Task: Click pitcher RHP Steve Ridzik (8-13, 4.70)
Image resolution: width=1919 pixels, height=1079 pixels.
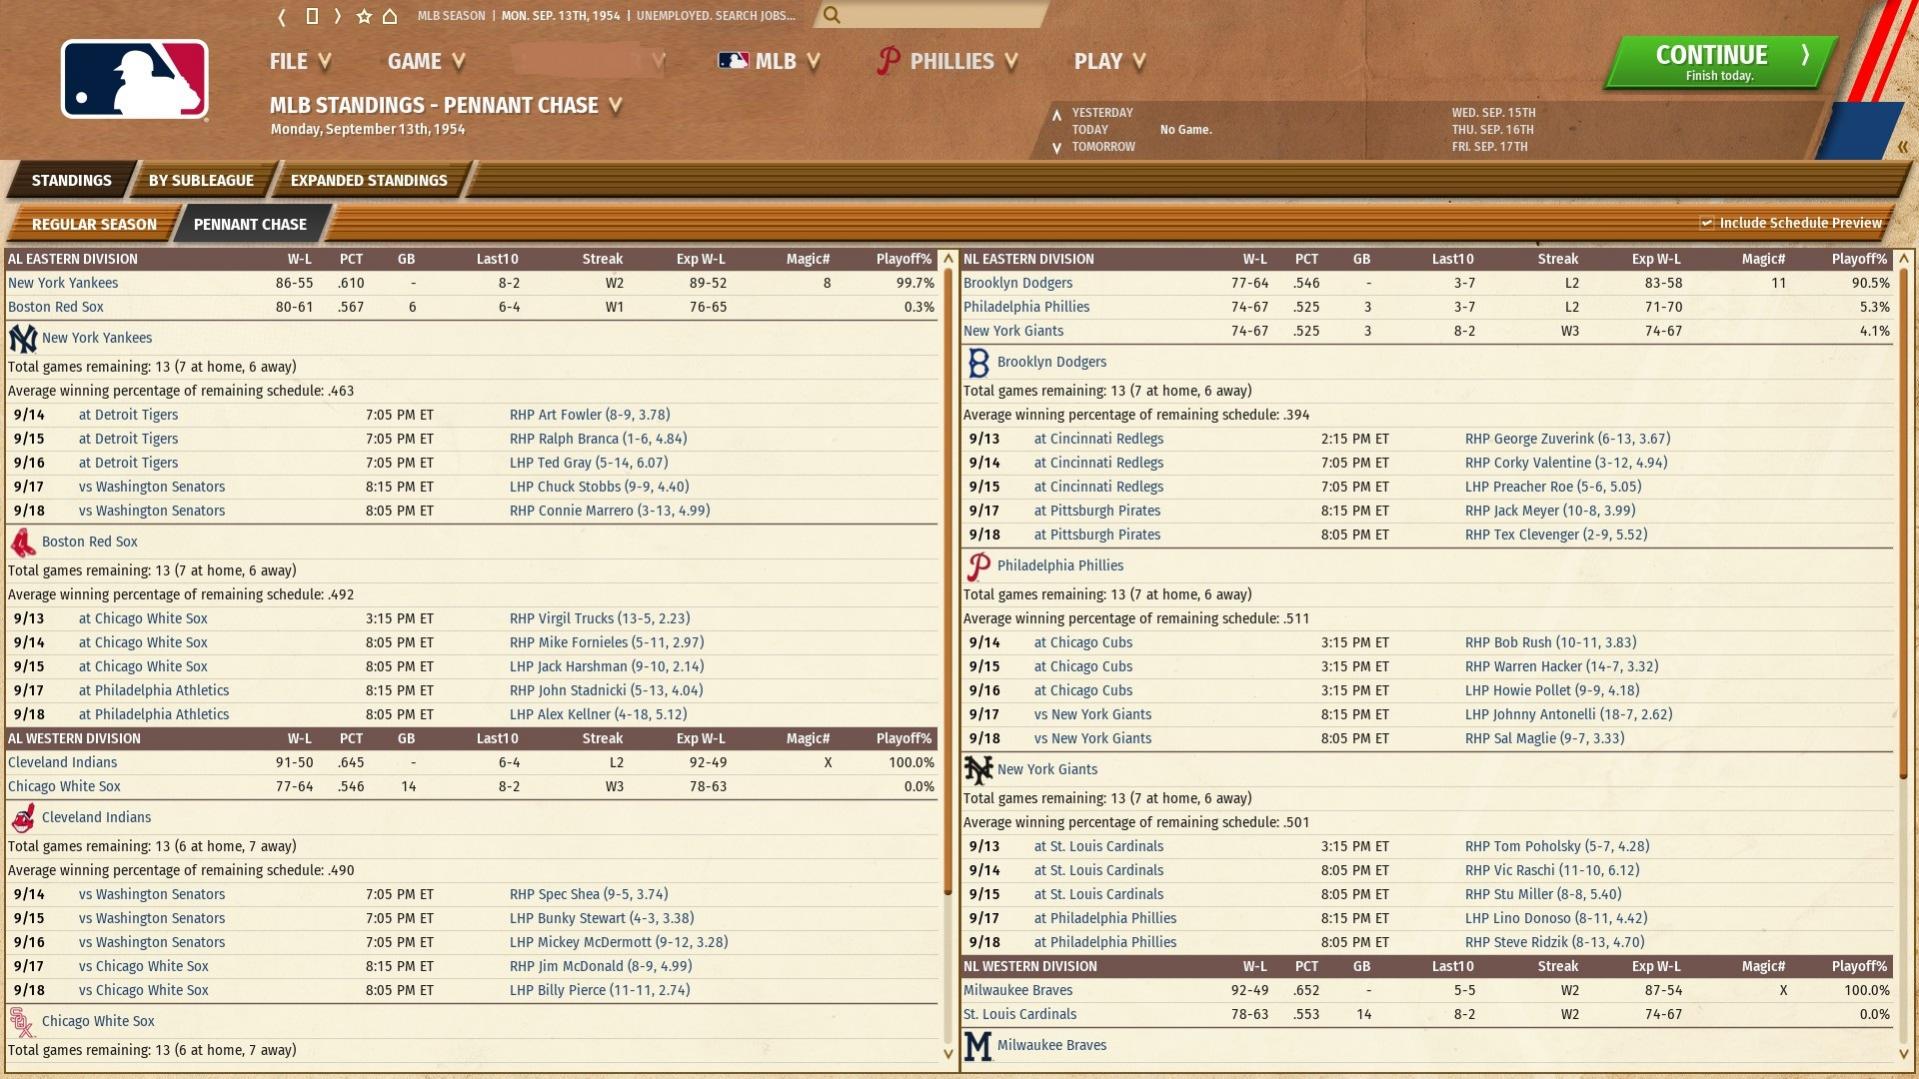Action: 1554,942
